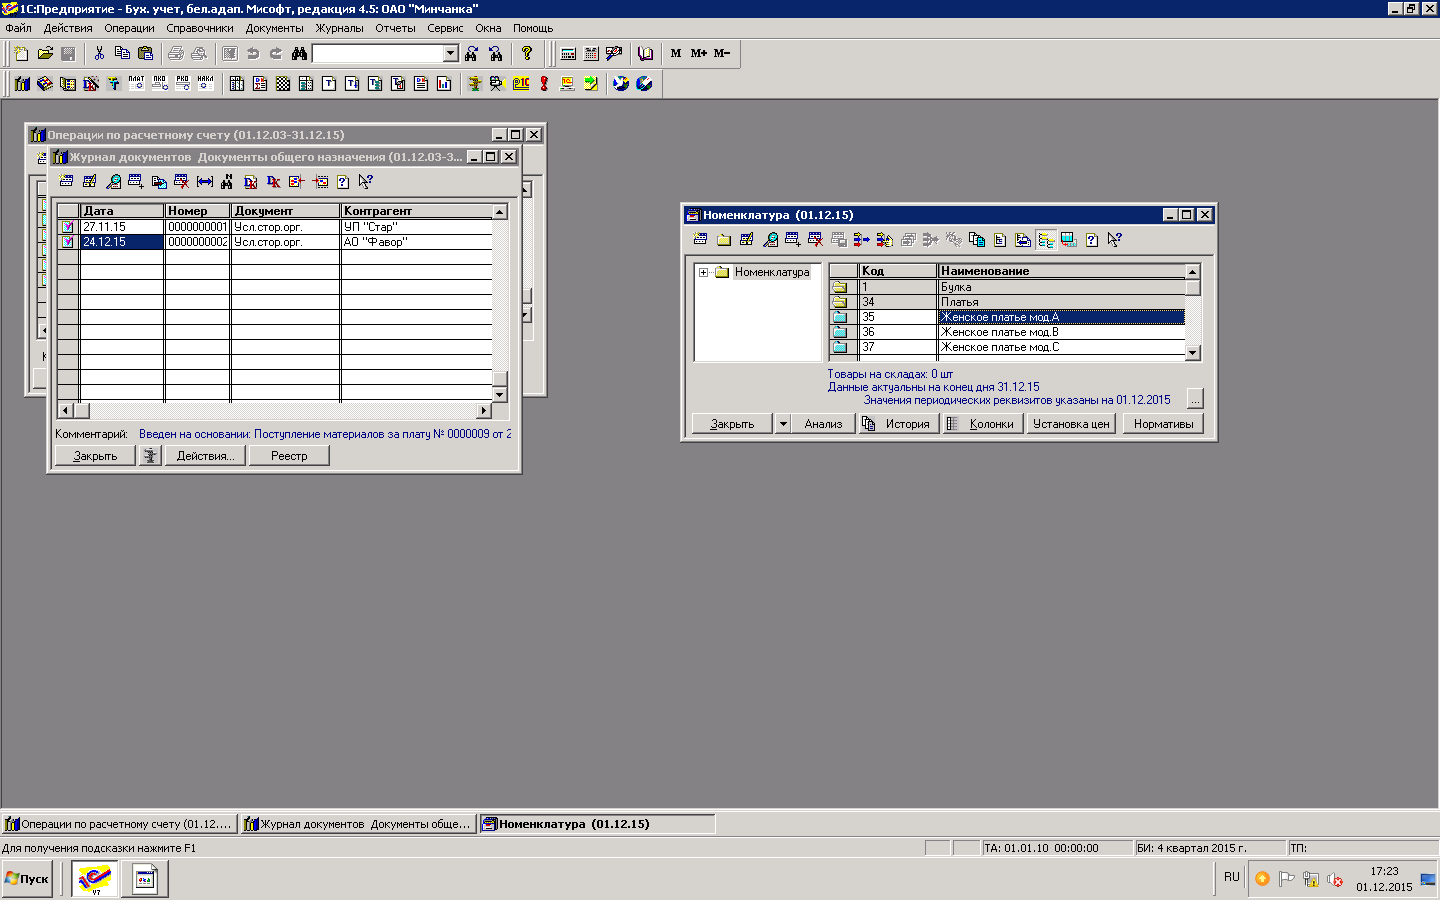This screenshot has width=1440, height=900.
Task: Click the История button in Номенклатура
Action: coord(898,424)
